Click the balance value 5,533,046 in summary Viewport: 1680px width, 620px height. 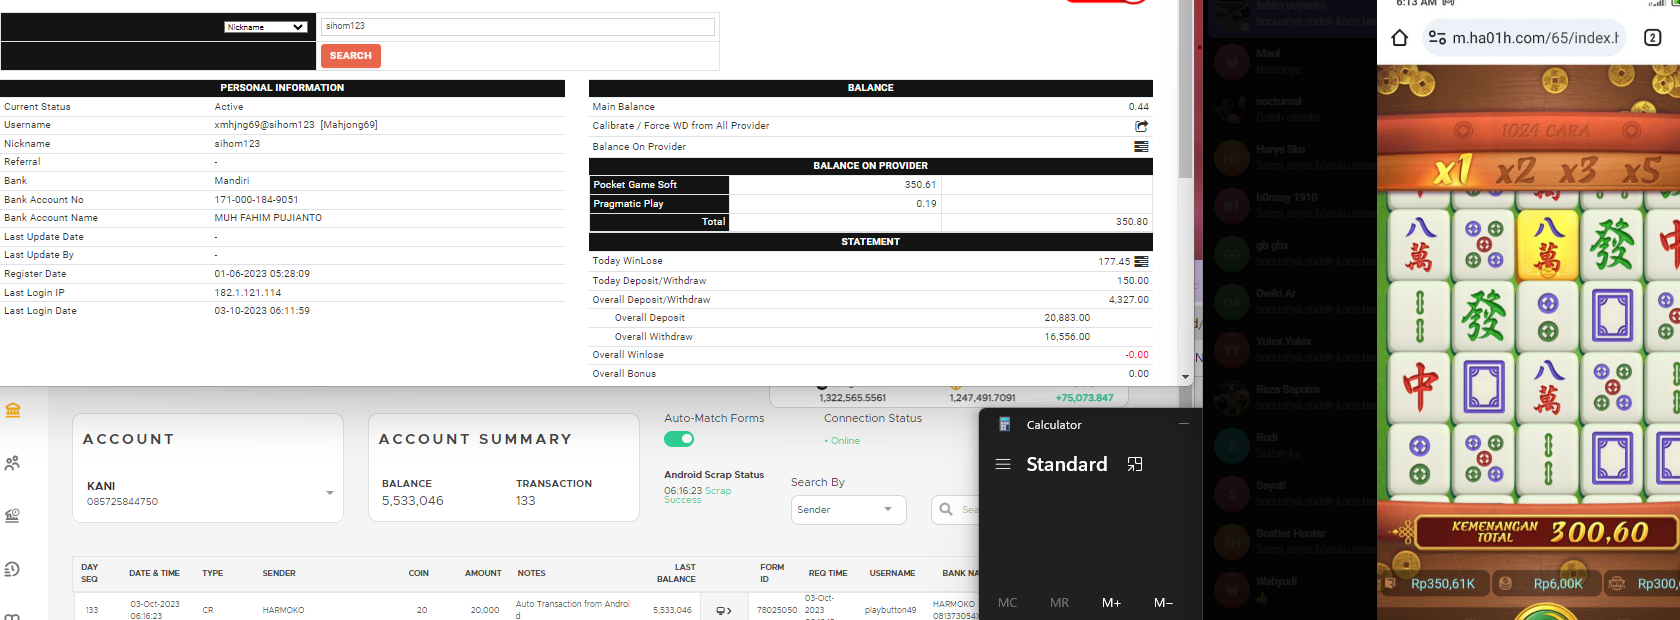[x=412, y=501]
